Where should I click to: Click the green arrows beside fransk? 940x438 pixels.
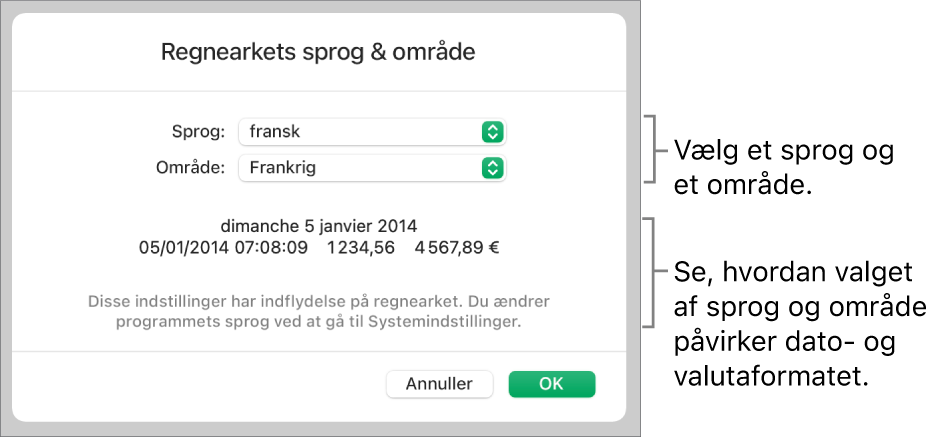point(491,131)
